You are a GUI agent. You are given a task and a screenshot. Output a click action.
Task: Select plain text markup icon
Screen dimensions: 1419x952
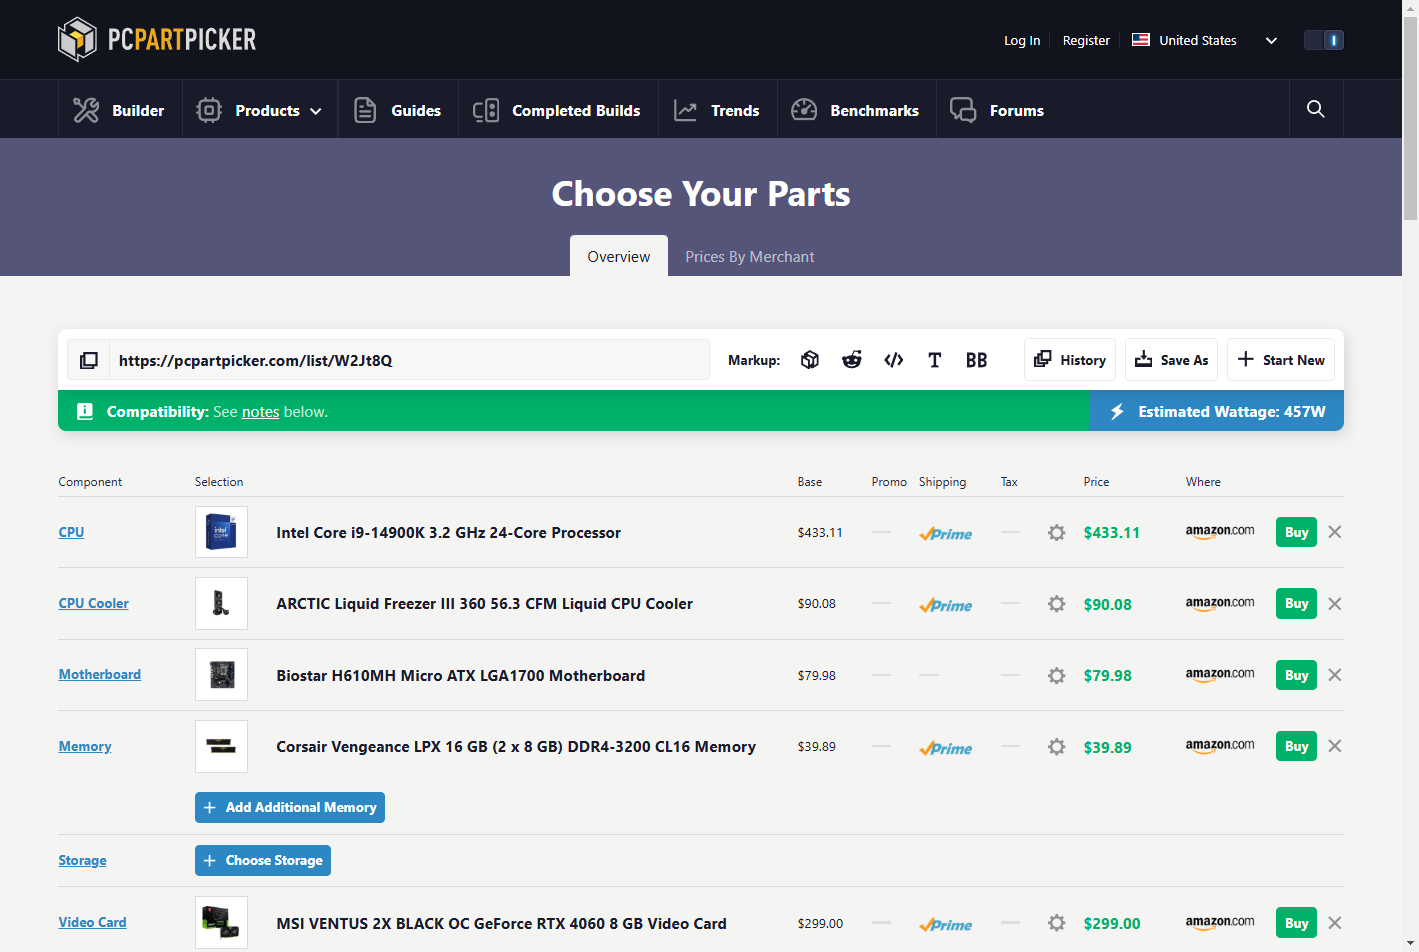click(x=935, y=360)
